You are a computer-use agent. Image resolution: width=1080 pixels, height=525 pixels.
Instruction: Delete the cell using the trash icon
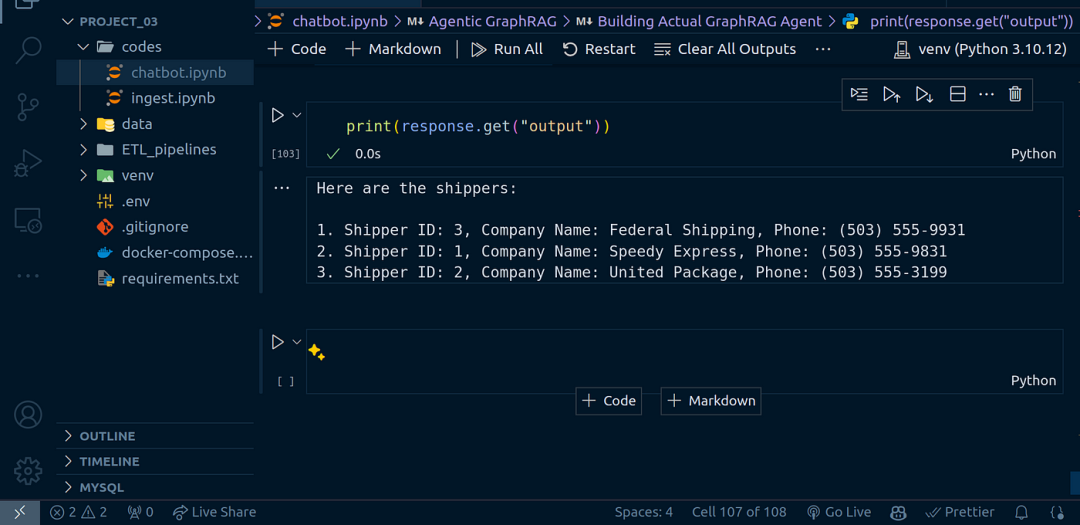1015,94
